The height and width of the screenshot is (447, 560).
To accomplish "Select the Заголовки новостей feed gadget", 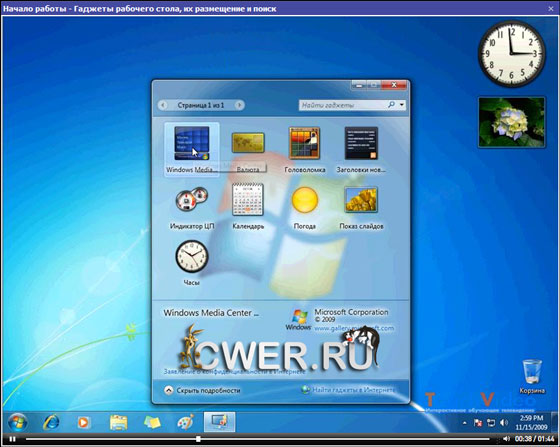I will pyautogui.click(x=361, y=143).
